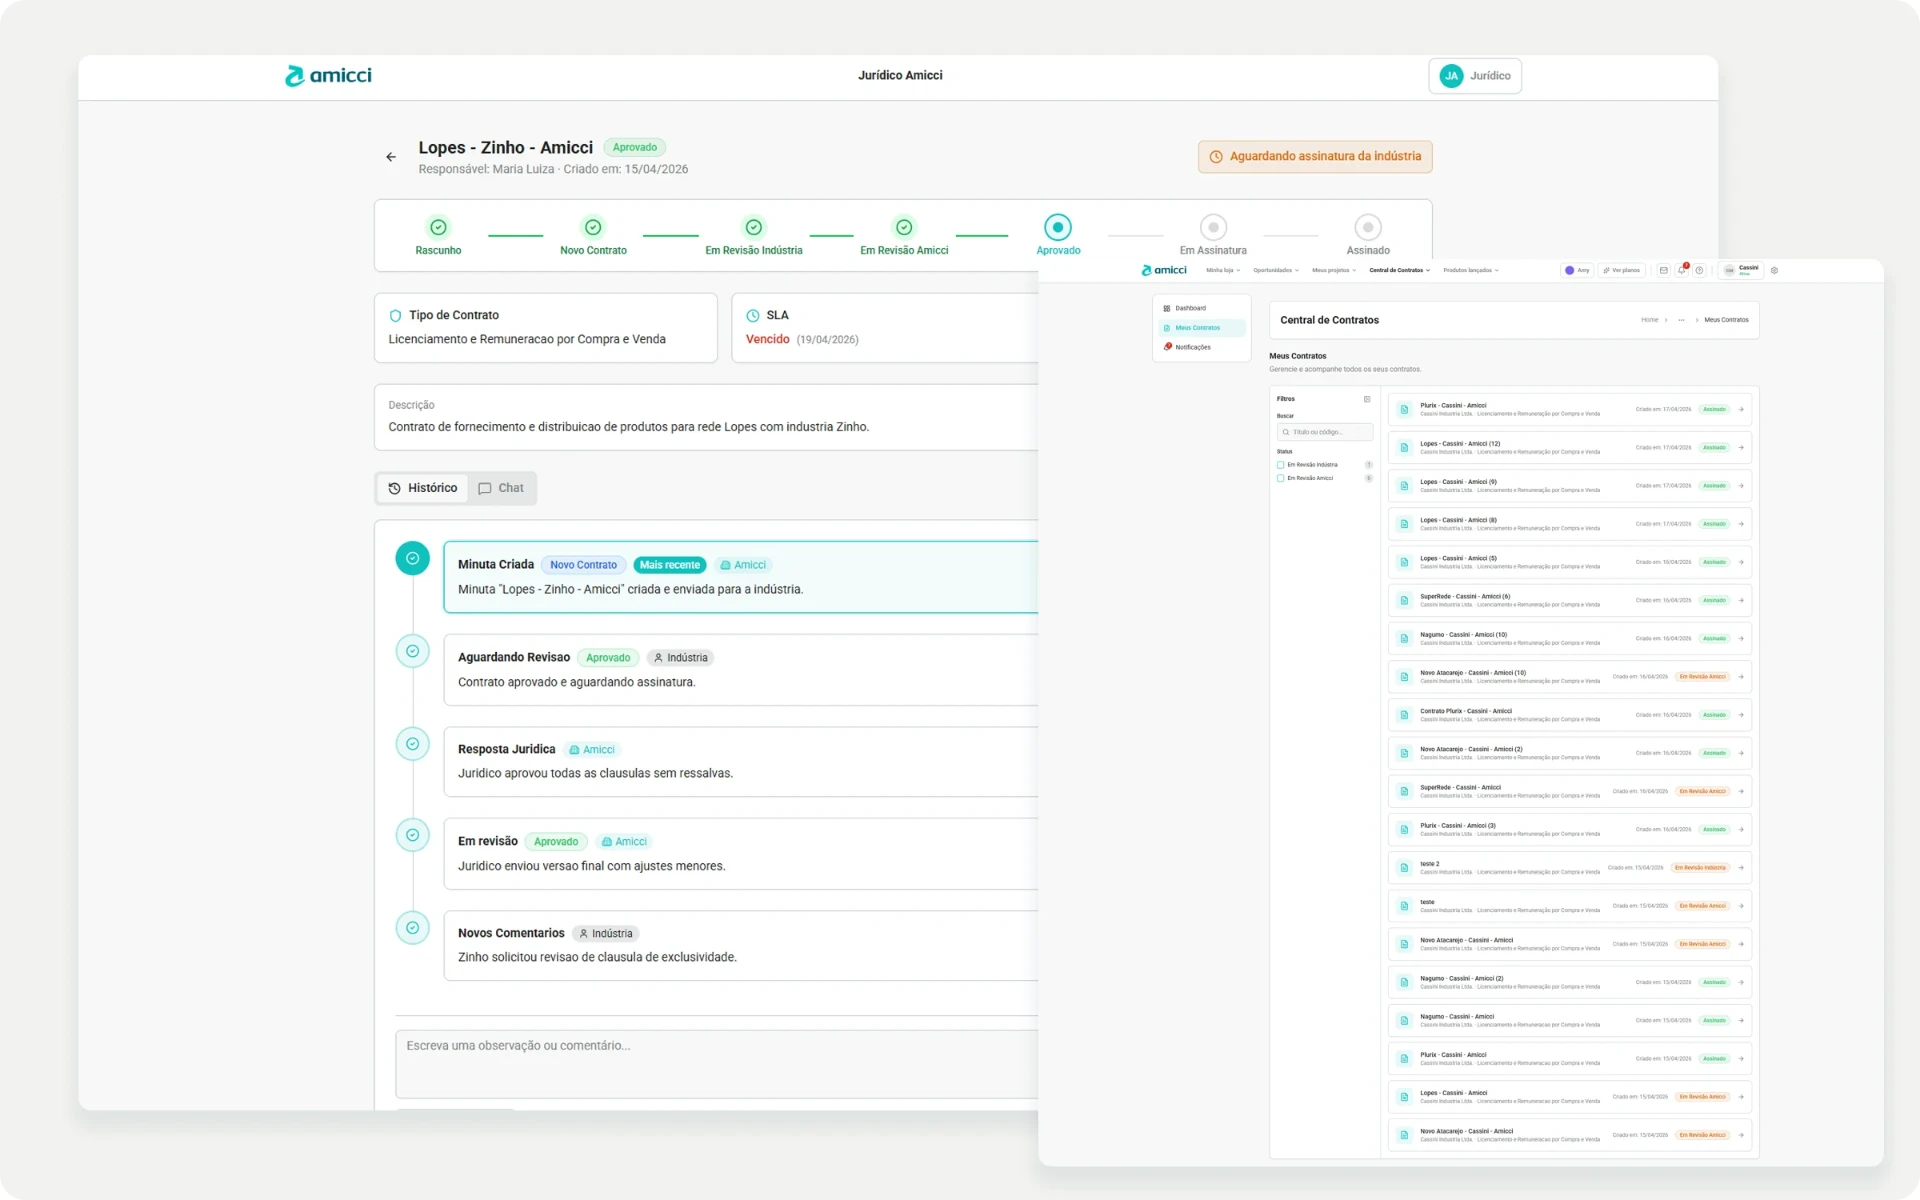Image resolution: width=1920 pixels, height=1200 pixels.
Task: Expand the Oportunidades menu
Action: [1276, 270]
